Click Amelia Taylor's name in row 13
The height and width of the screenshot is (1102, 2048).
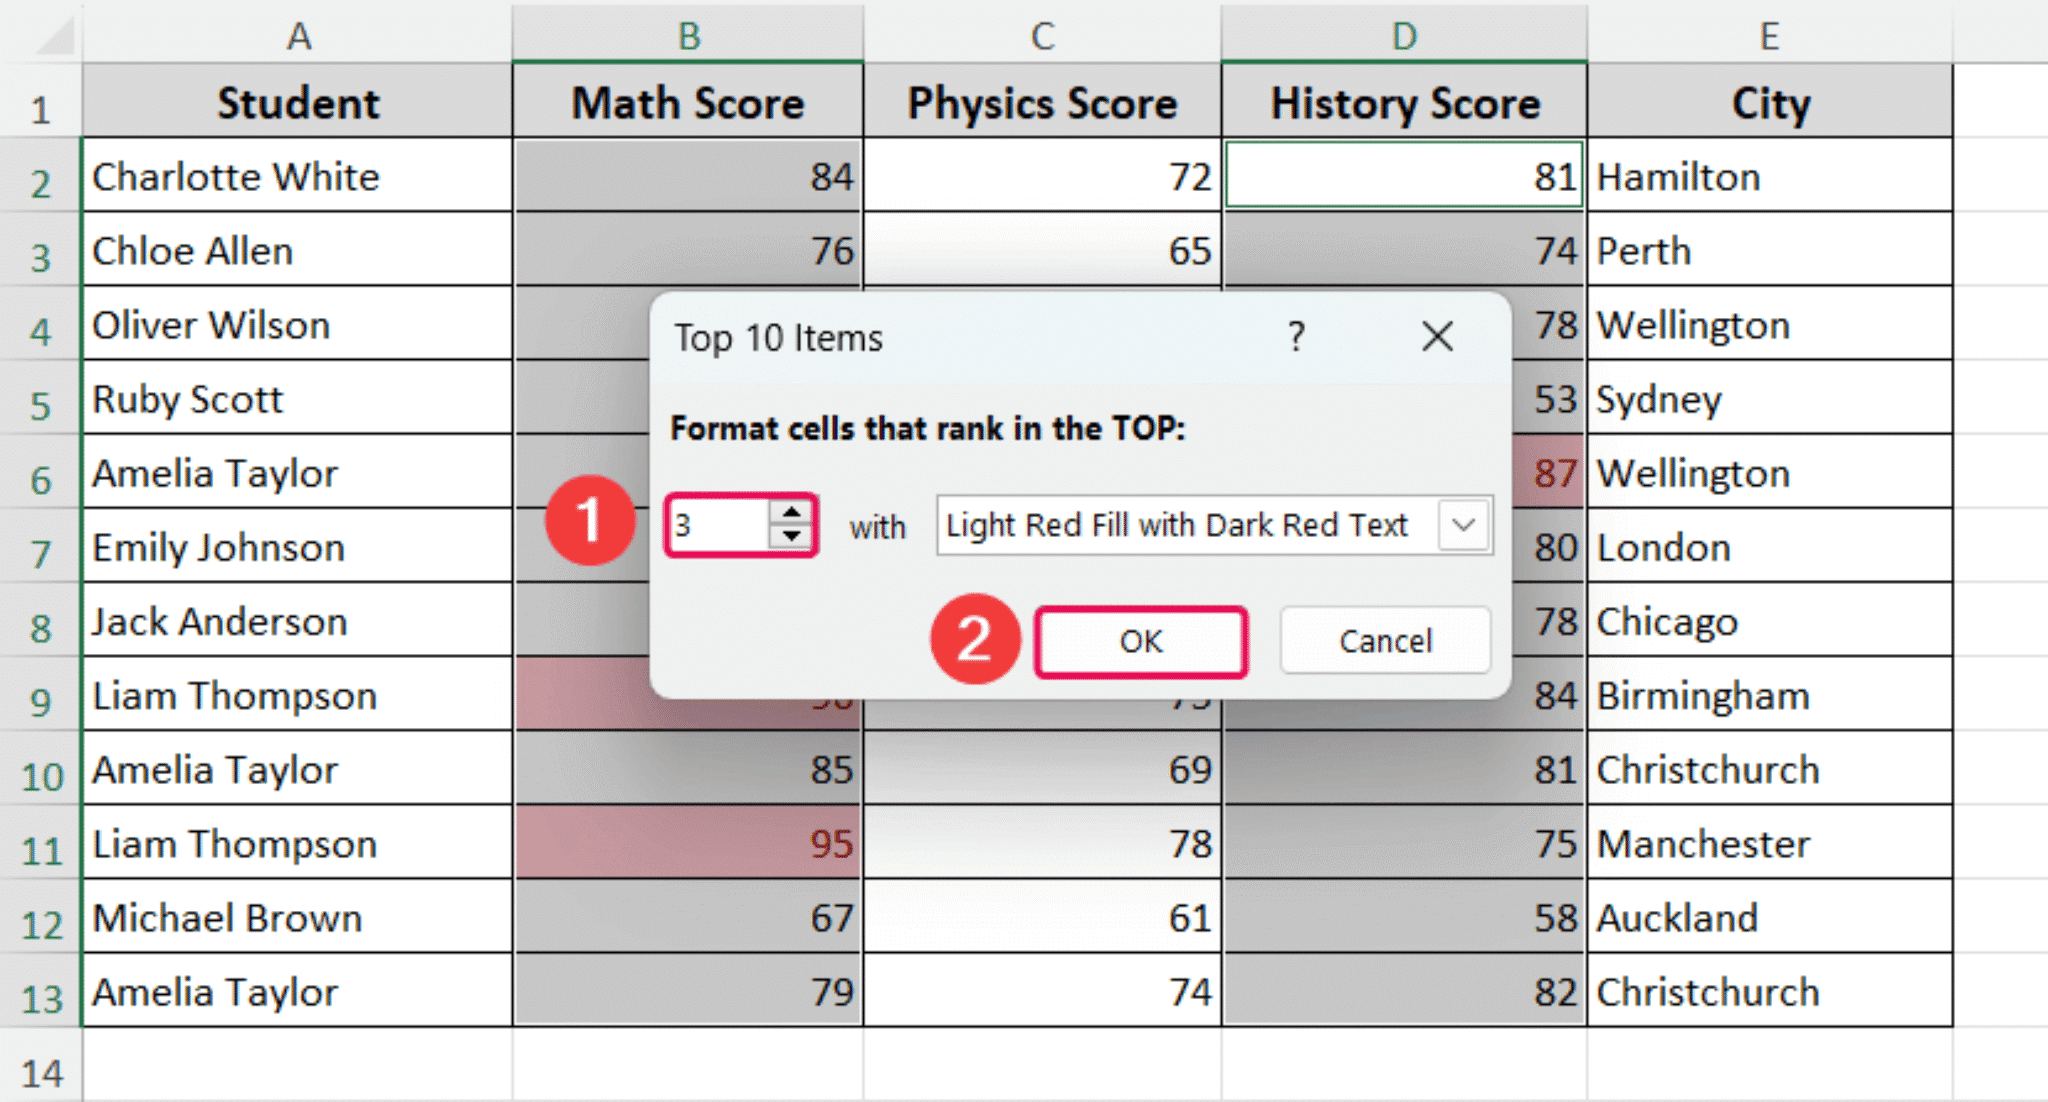213,991
